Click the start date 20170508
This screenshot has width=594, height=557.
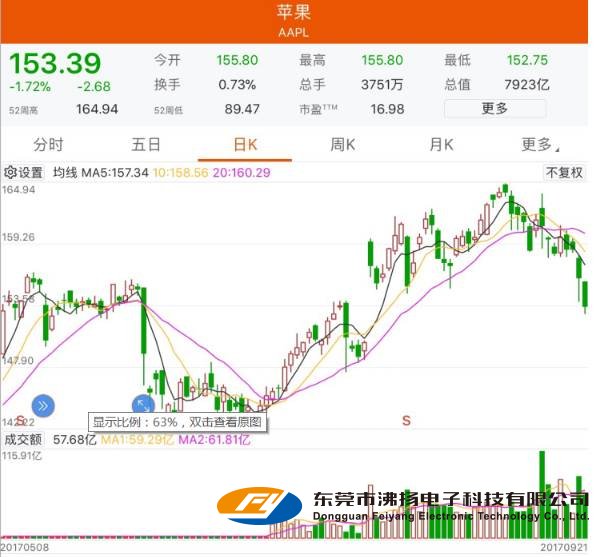point(25,548)
